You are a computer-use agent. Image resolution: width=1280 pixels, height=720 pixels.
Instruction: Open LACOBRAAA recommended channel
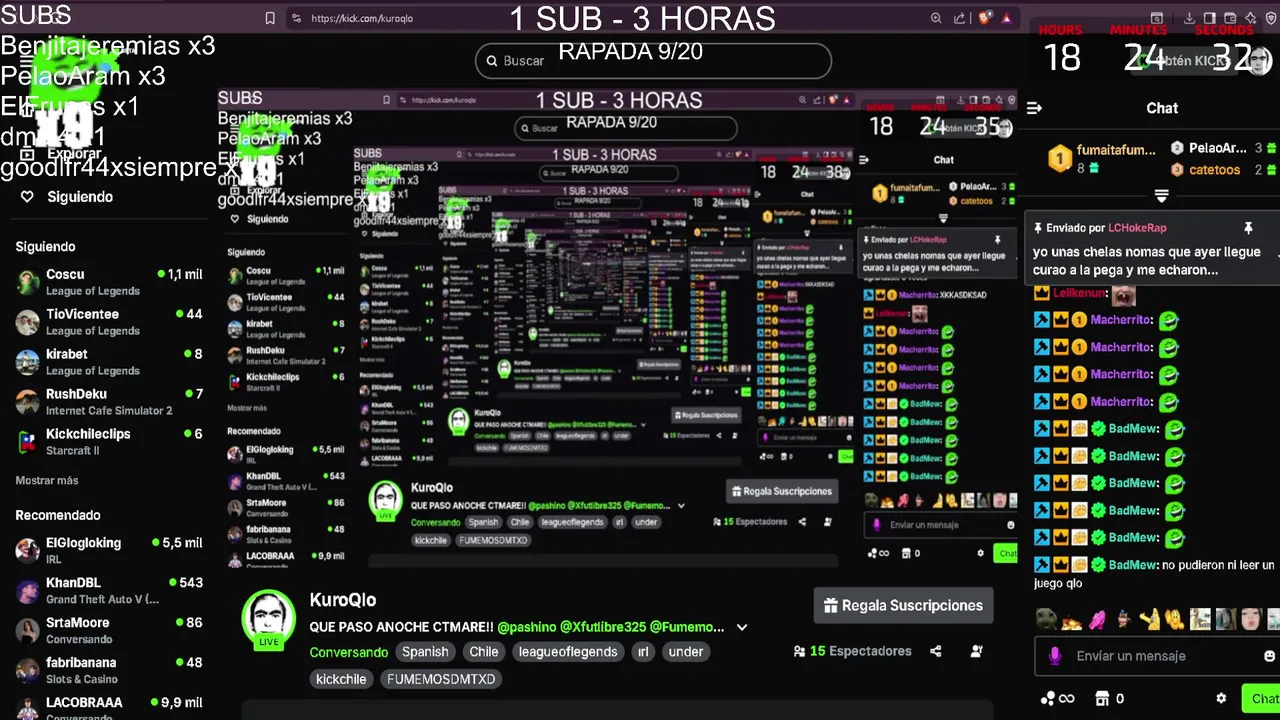point(108,707)
